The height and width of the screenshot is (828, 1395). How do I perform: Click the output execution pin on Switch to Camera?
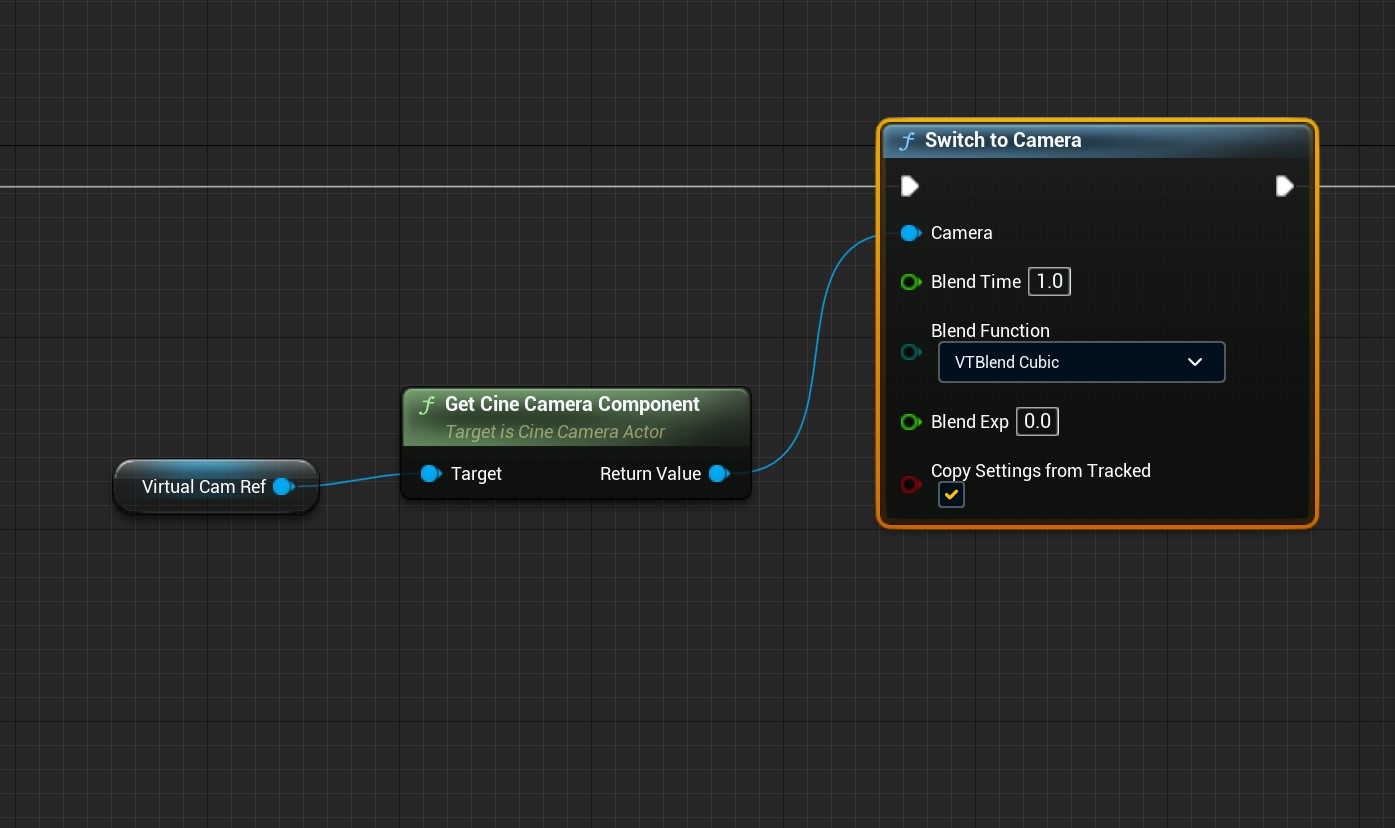[x=1284, y=186]
